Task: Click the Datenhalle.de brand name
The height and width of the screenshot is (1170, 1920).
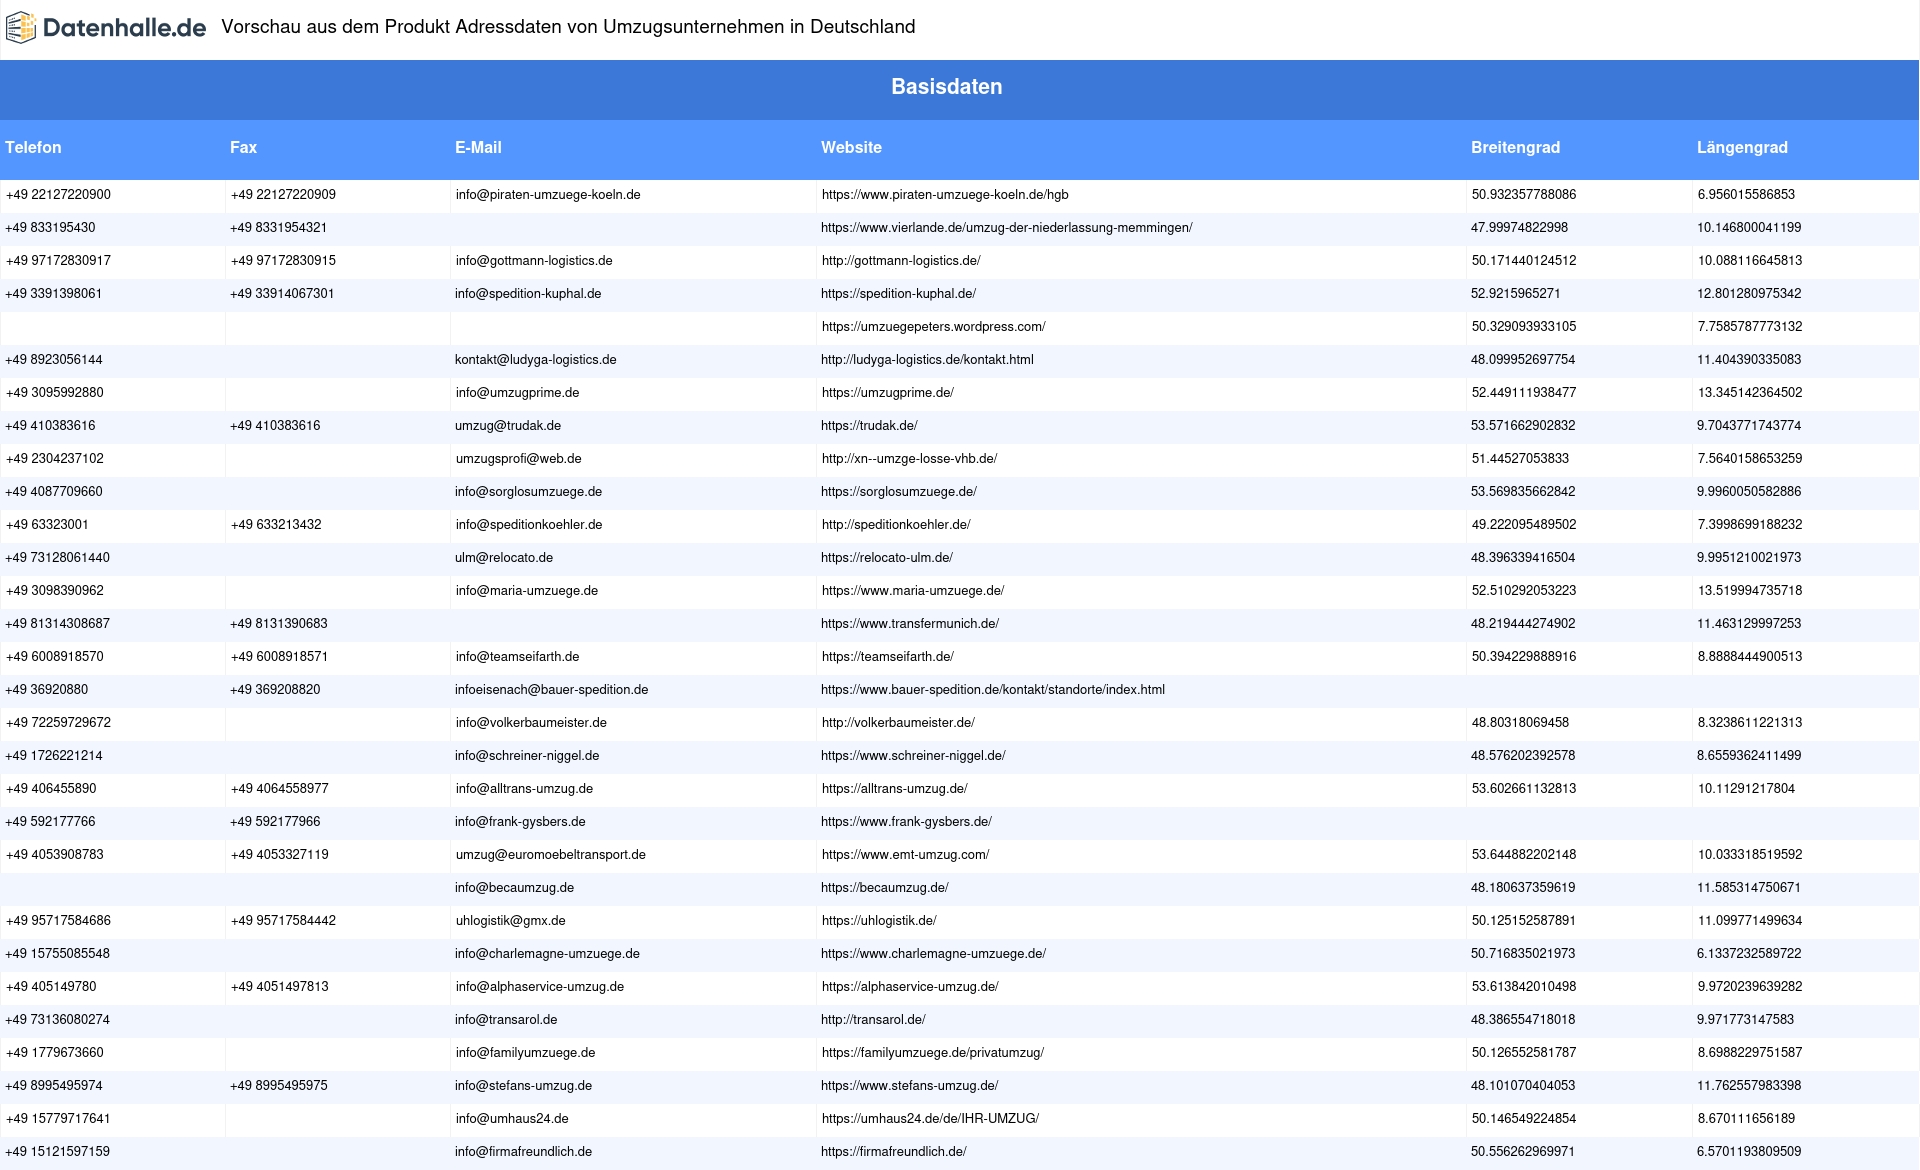Action: click(x=125, y=28)
